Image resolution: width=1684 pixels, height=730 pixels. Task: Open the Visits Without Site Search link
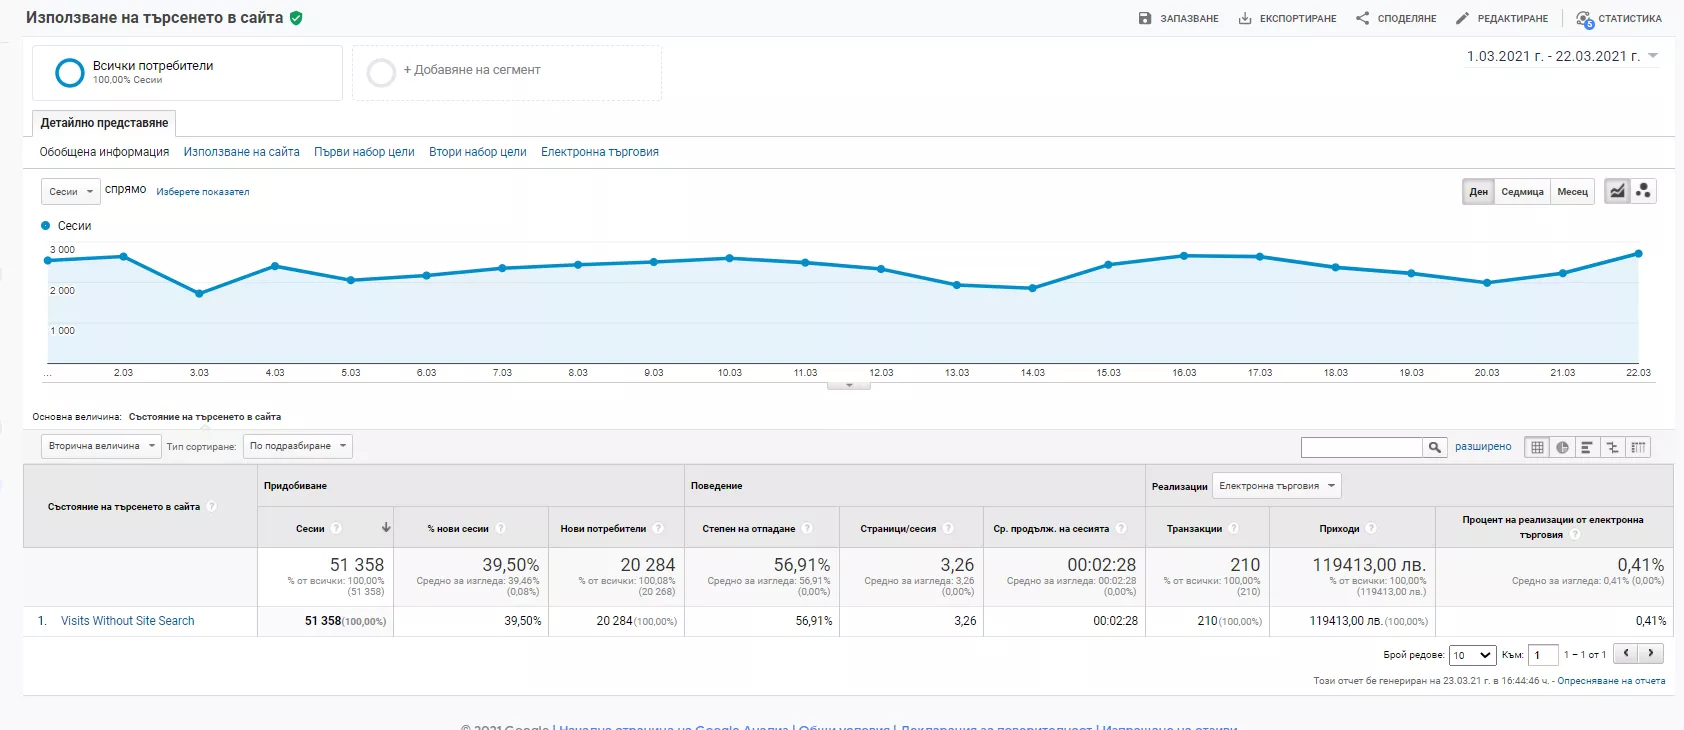[x=128, y=621]
